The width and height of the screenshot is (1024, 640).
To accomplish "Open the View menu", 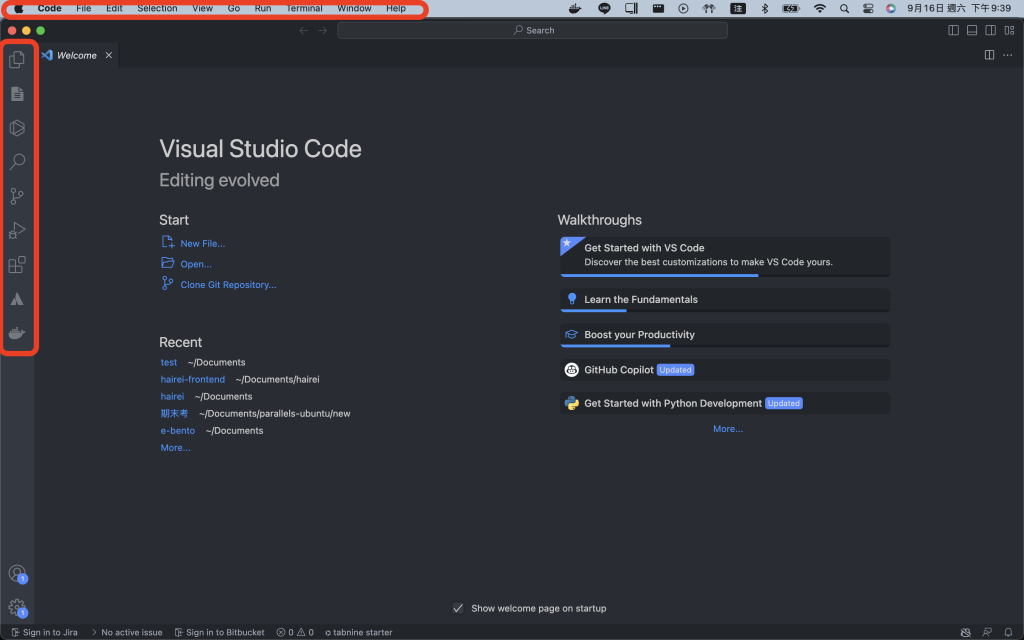I will 202,8.
